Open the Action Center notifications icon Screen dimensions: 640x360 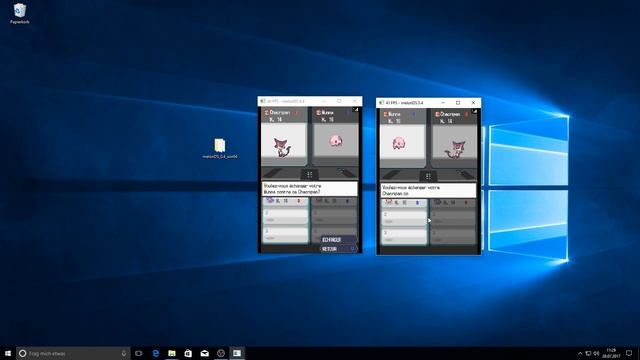pos(629,353)
